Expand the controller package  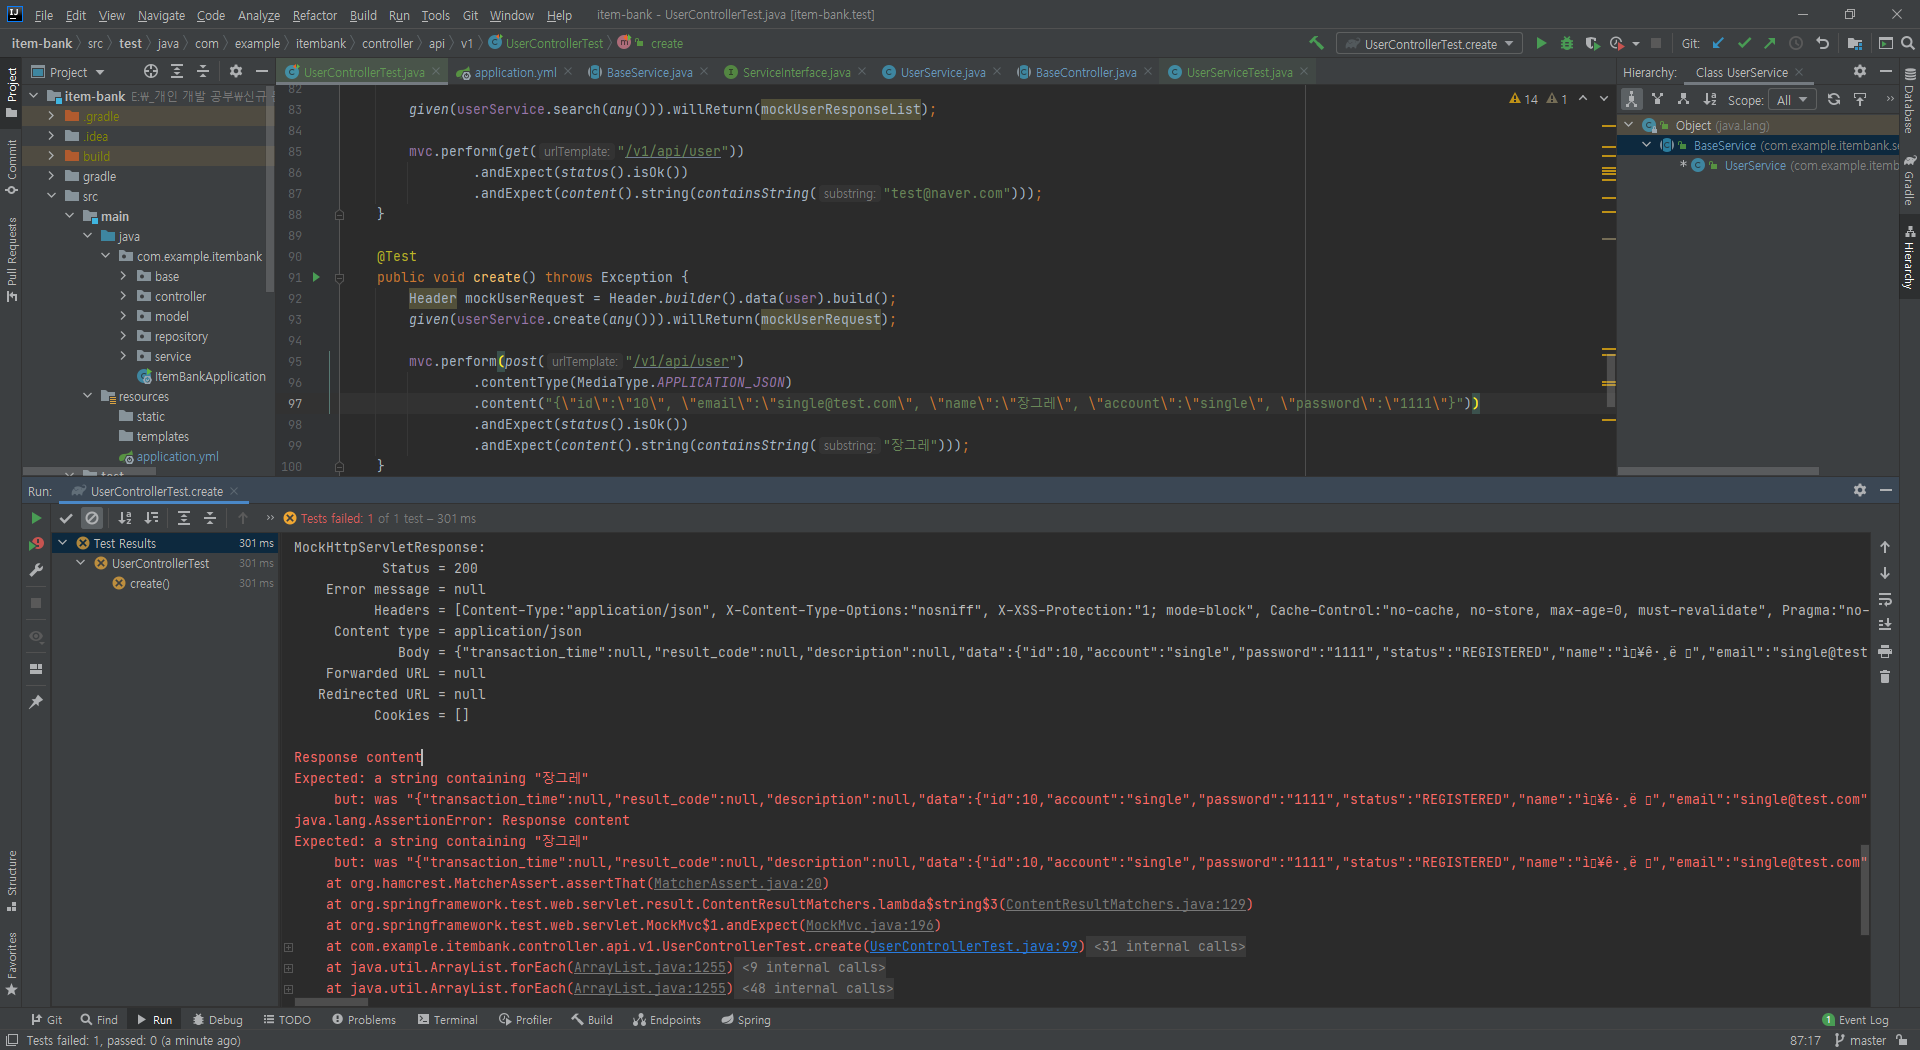[123, 296]
